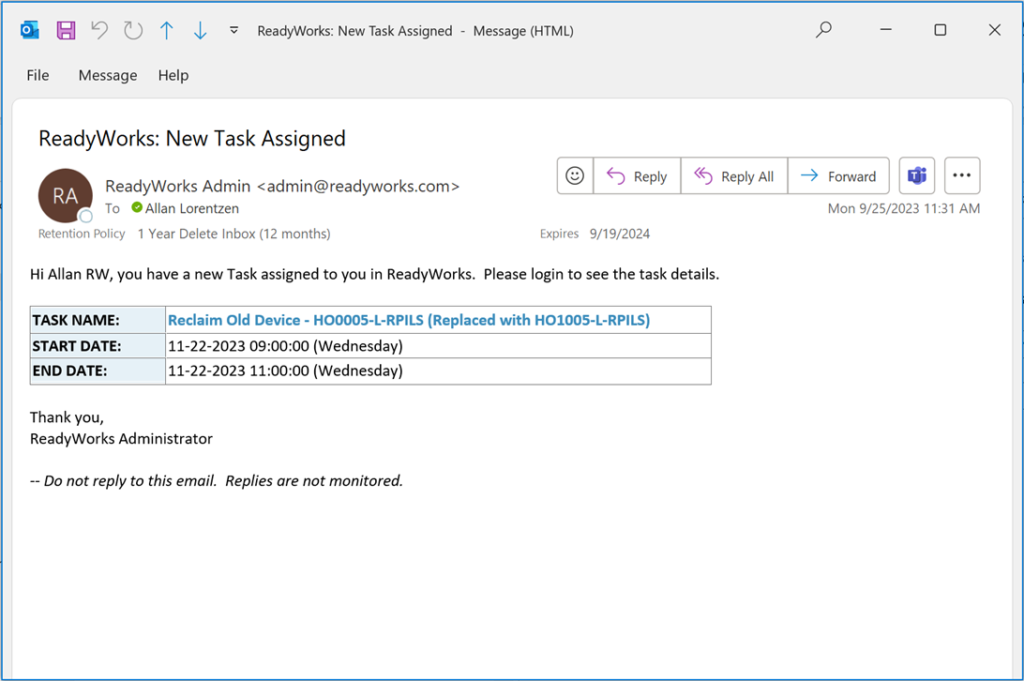Open the Search icon in the title bar

click(x=822, y=30)
